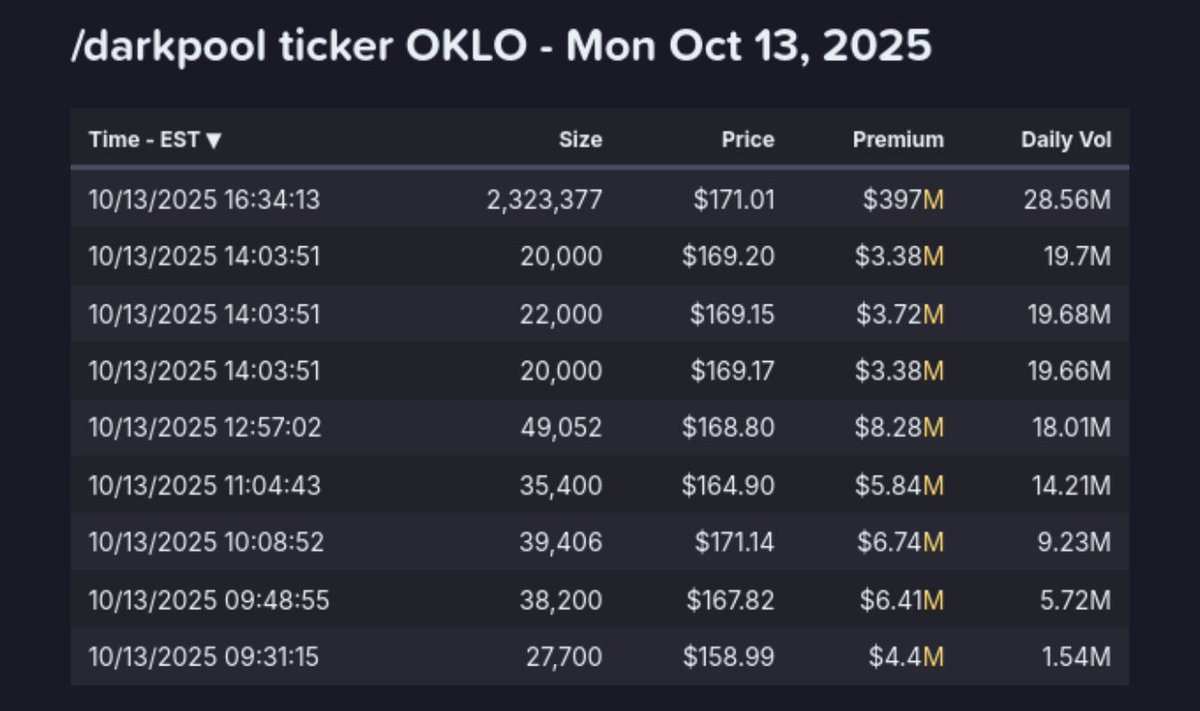Select the 11:04:43 trade row timestamp

tap(204, 486)
